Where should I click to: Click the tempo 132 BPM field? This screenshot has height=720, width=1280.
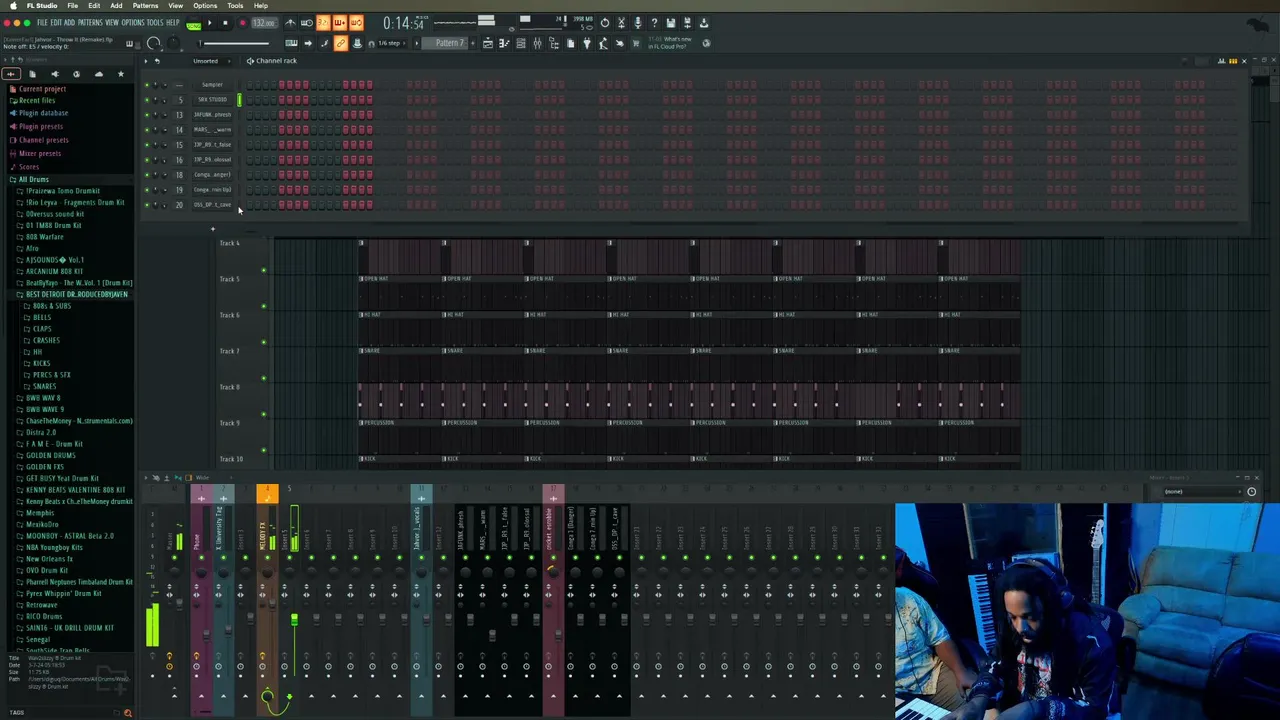click(264, 23)
